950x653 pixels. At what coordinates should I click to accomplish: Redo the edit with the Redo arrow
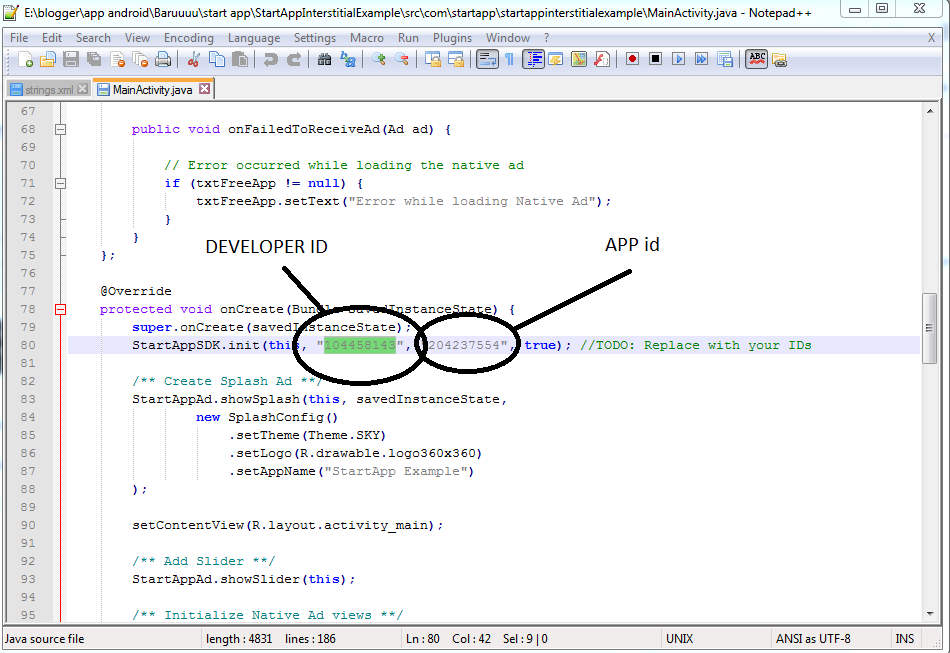tap(294, 59)
